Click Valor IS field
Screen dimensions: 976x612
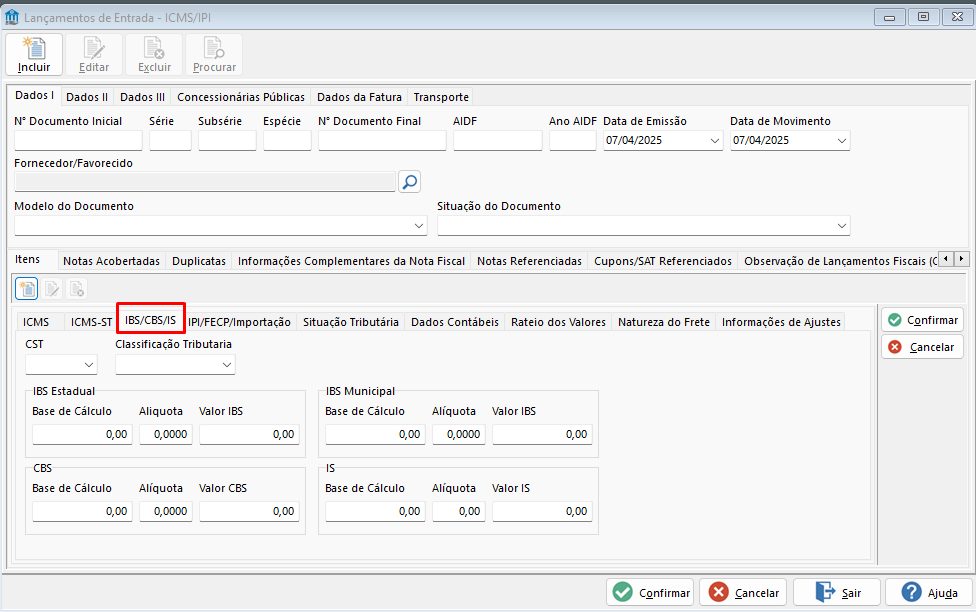pyautogui.click(x=542, y=511)
